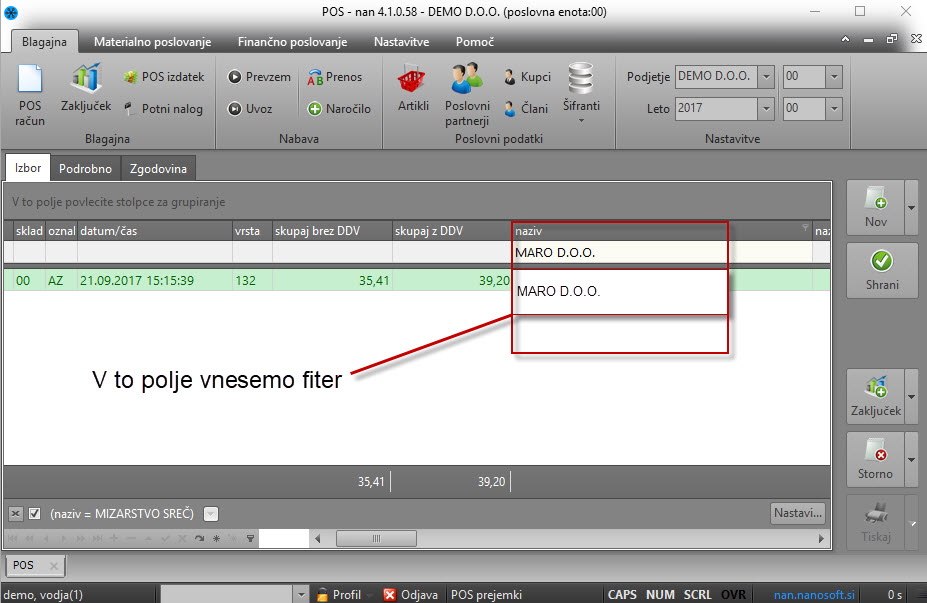Click the Prevzem ribbon item

pos(258,77)
